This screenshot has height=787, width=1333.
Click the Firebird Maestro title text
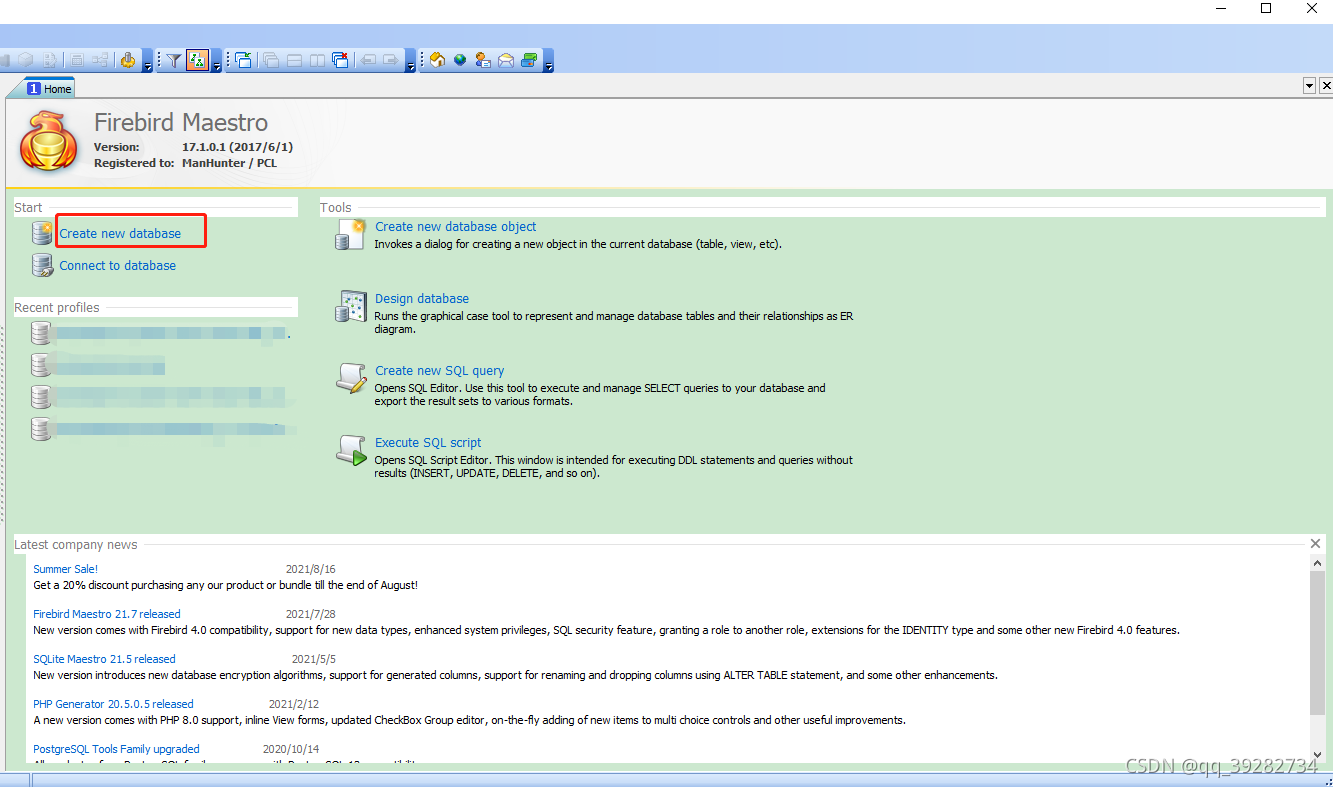tap(181, 123)
